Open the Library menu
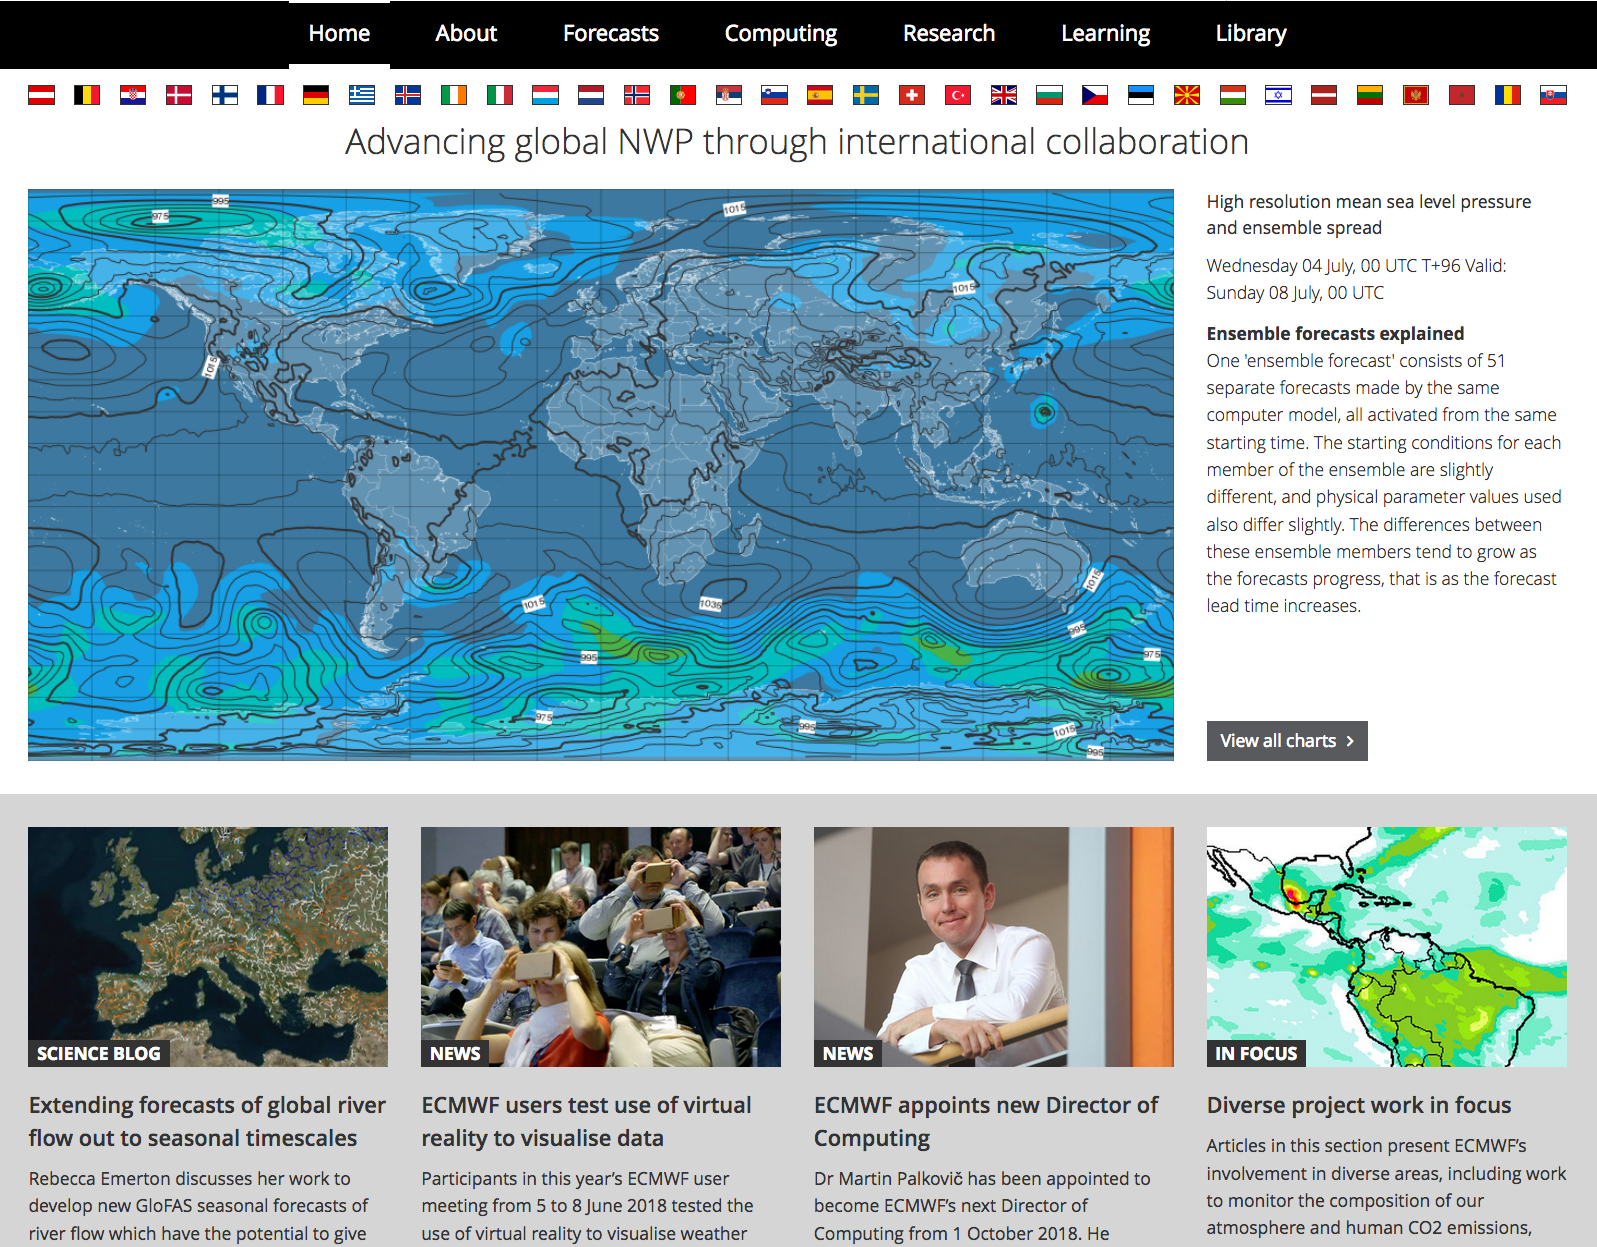Image resolution: width=1597 pixels, height=1247 pixels. click(1251, 34)
